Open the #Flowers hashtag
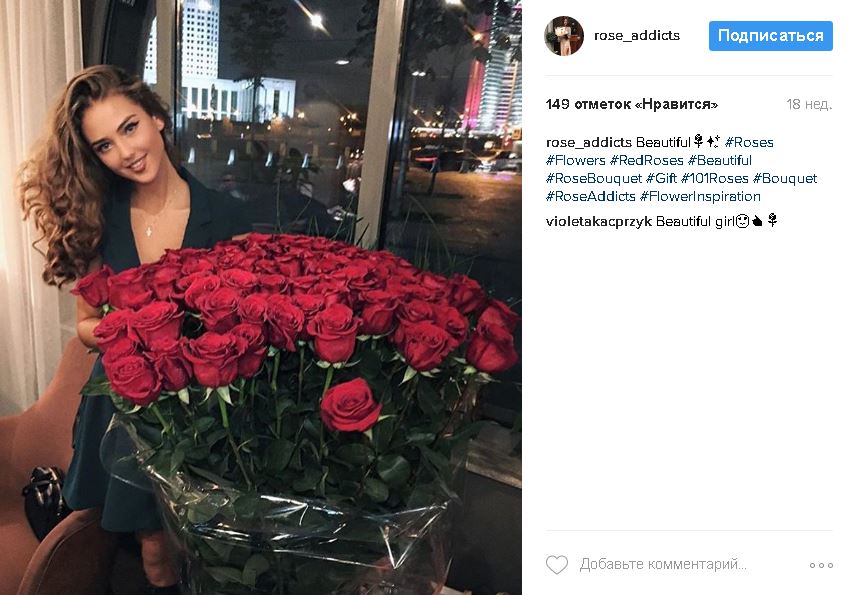Image resolution: width=855 pixels, height=595 pixels. 576,160
